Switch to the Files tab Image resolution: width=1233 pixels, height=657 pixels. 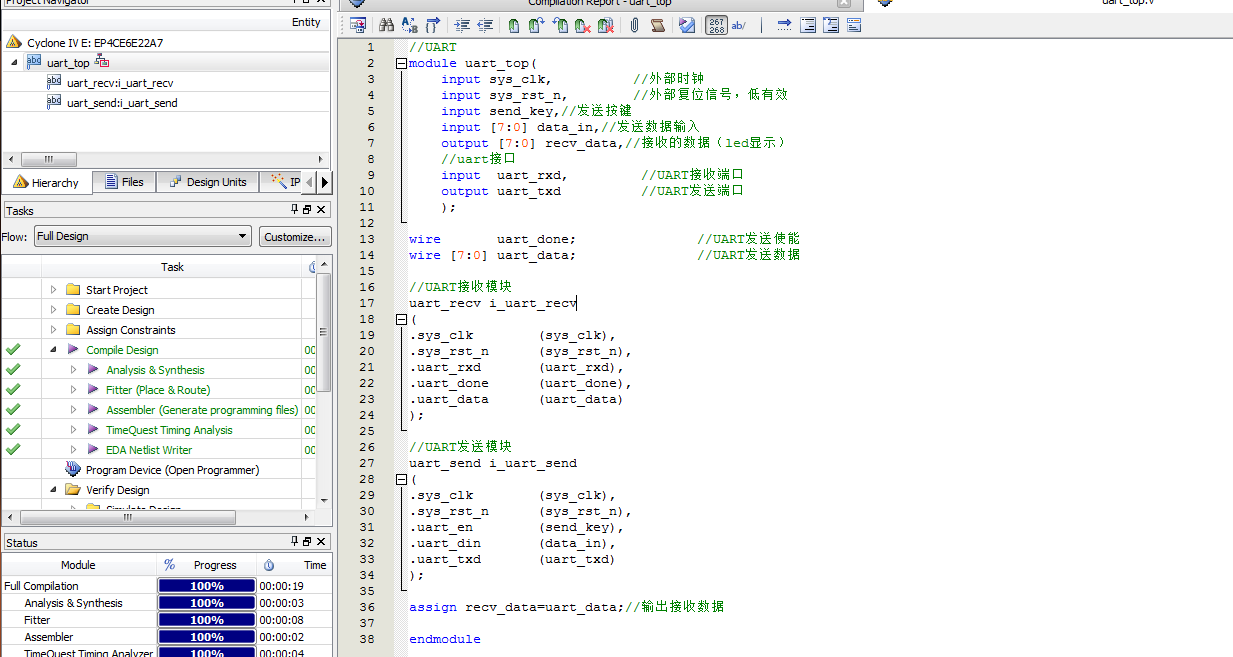tap(123, 182)
